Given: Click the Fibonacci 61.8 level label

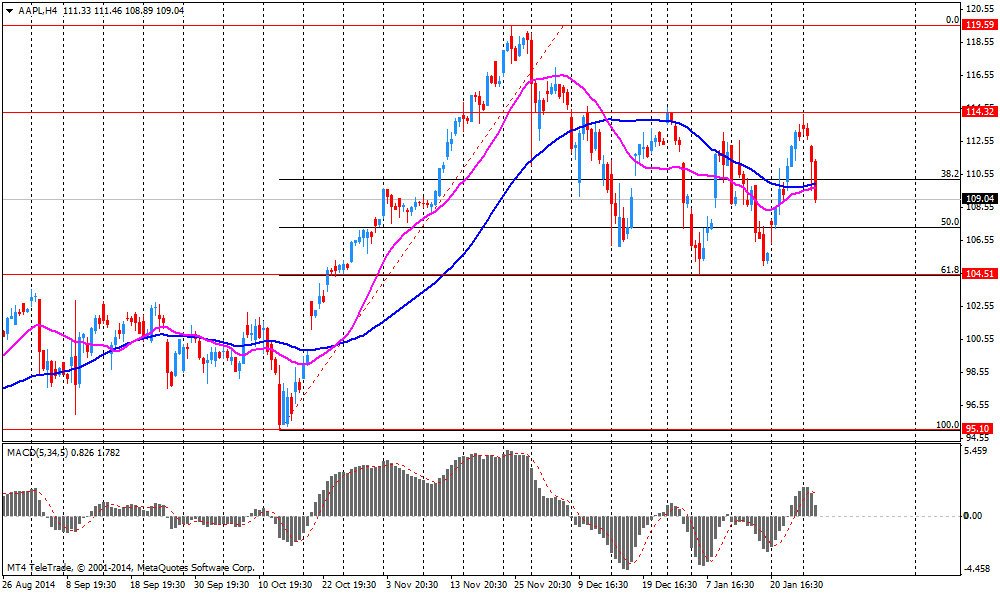Looking at the screenshot, I should [x=950, y=270].
